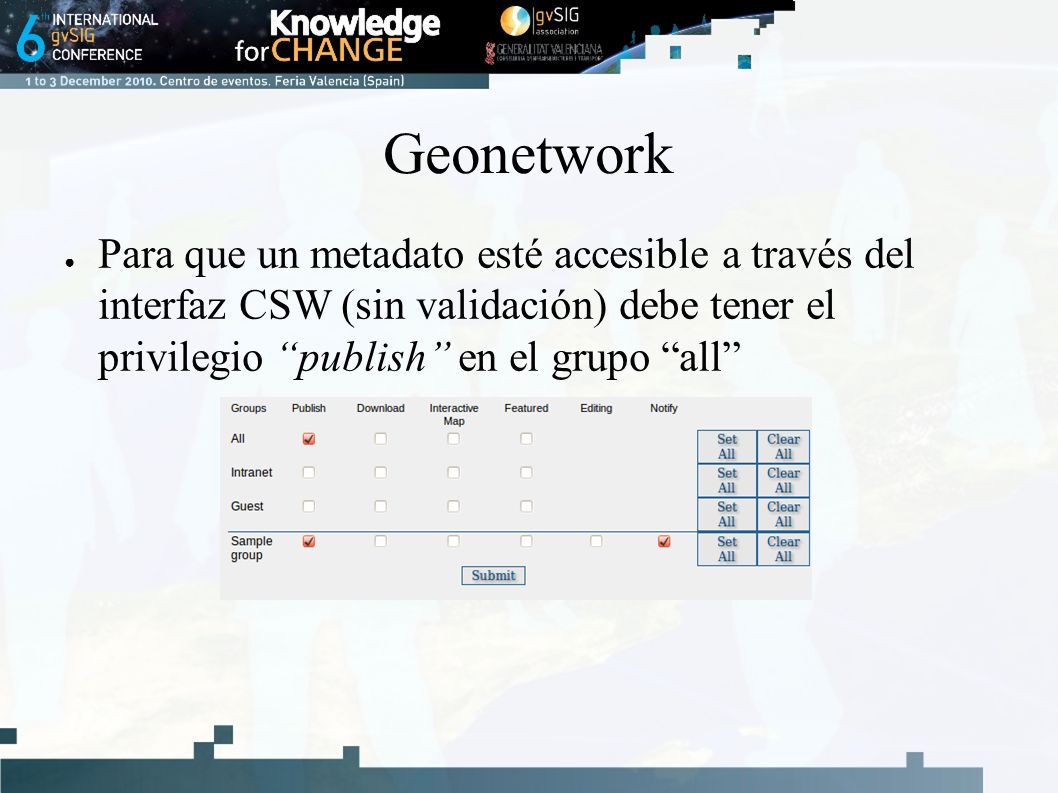
Task: Tick Interactive Map for Intranet group
Action: tap(453, 472)
